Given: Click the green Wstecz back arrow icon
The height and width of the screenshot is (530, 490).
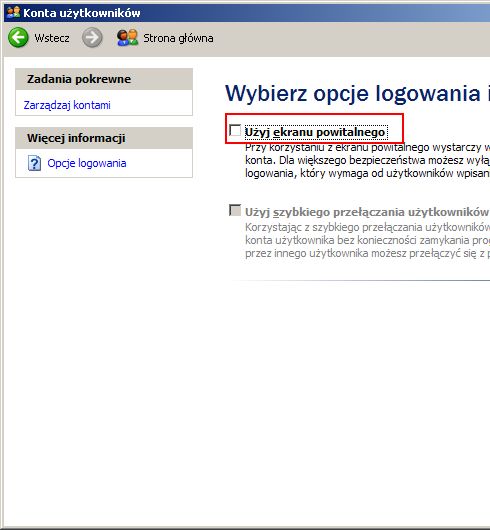Looking at the screenshot, I should [18, 38].
